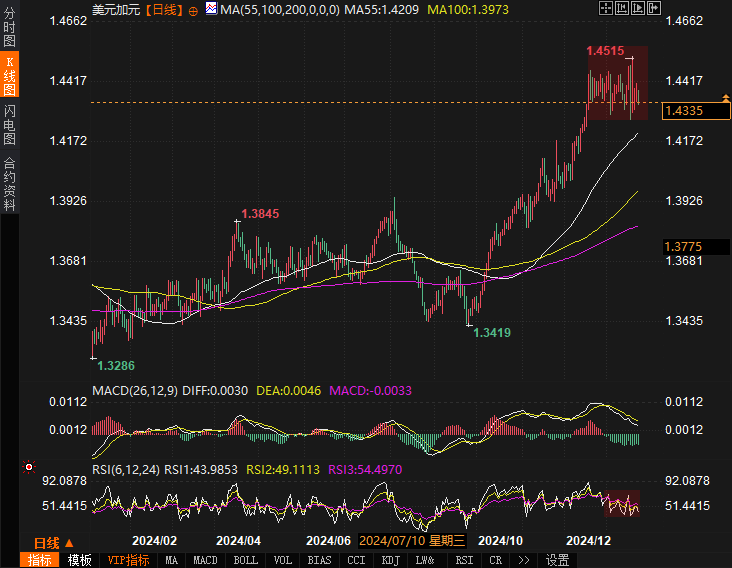The image size is (732, 568).
Task: Open the 分时图 side tab
Action: click(x=9, y=26)
